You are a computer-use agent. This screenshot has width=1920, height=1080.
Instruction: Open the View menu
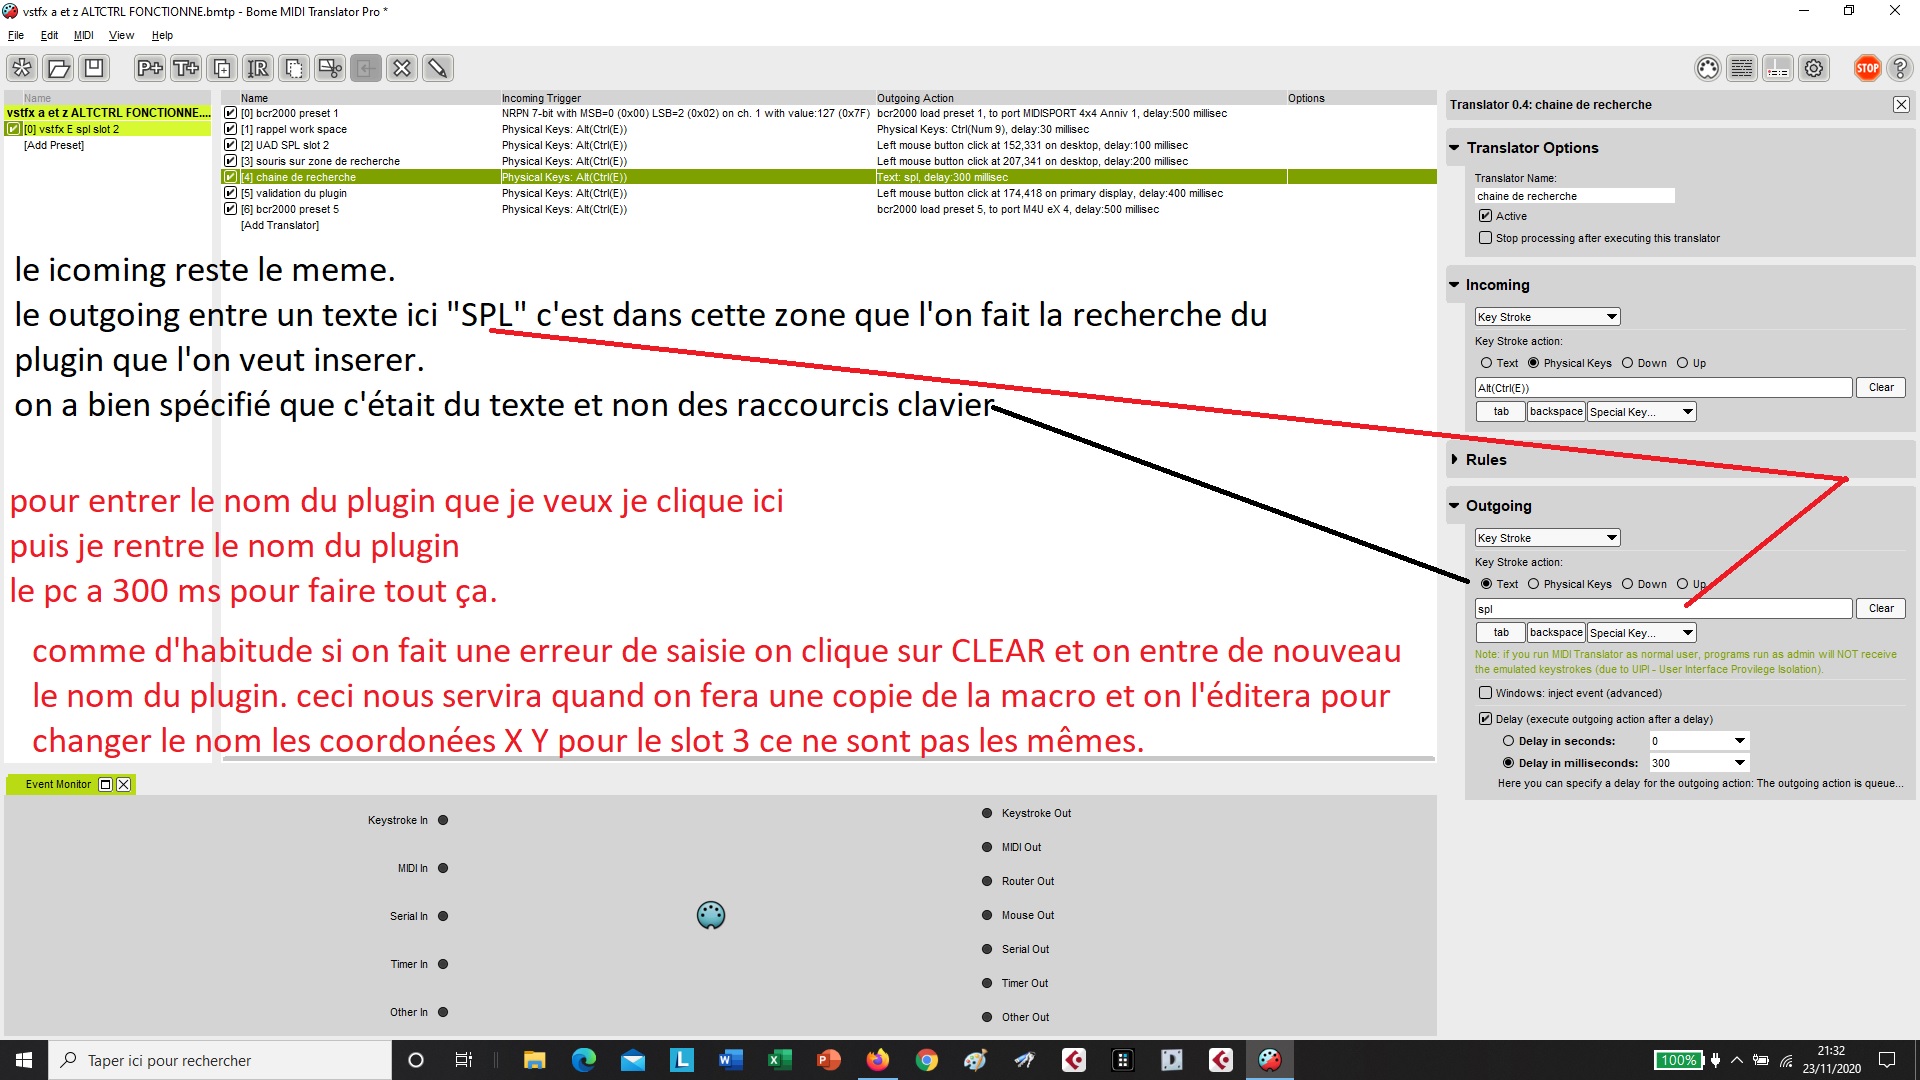coord(121,35)
